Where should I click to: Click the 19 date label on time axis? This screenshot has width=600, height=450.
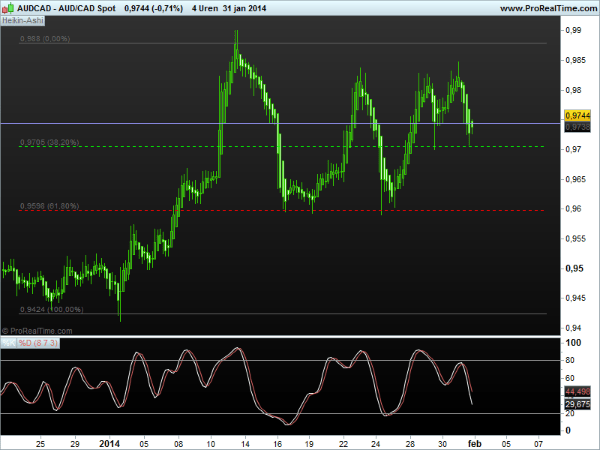pyautogui.click(x=309, y=444)
